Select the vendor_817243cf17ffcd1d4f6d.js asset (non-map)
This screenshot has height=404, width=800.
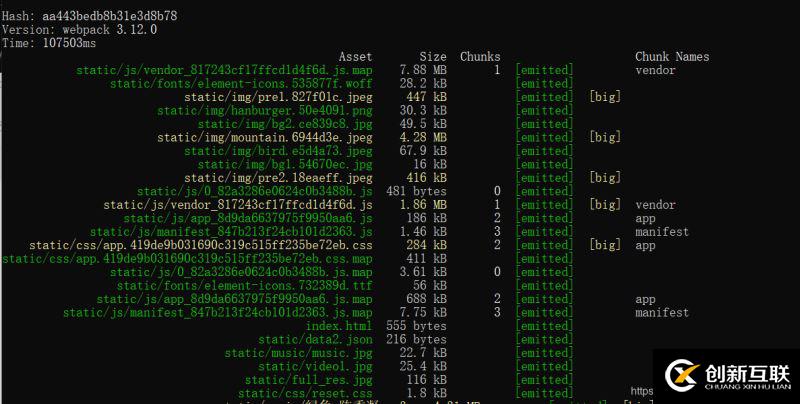(238, 205)
